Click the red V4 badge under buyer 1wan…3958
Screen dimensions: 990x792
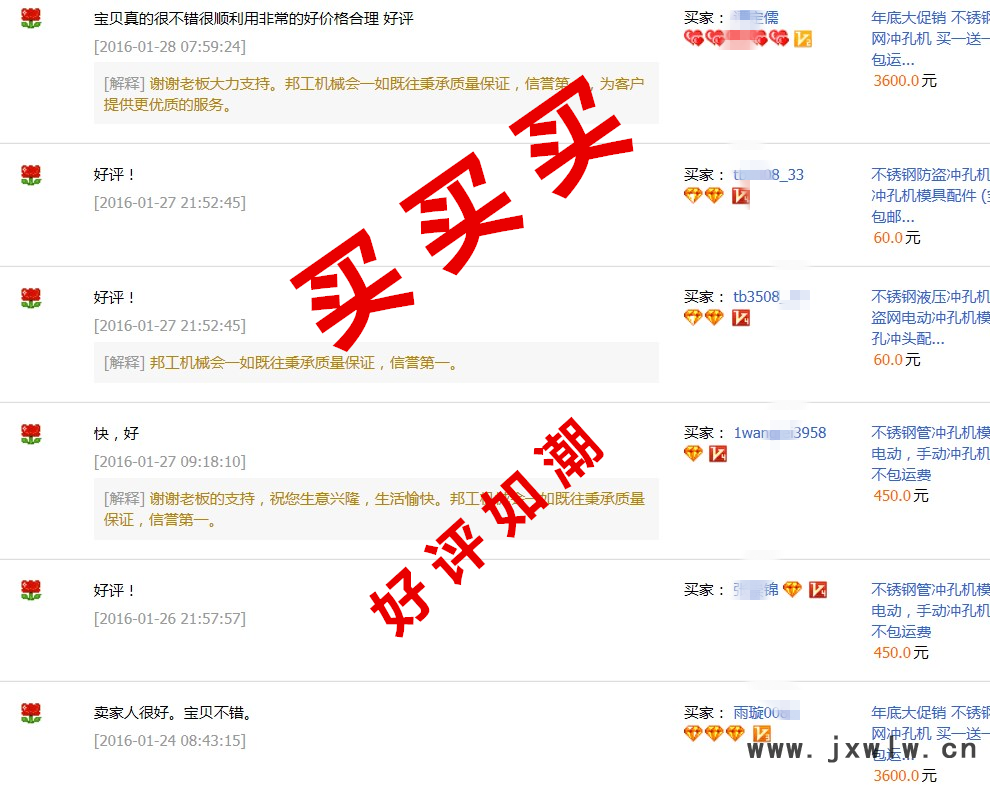pyautogui.click(x=718, y=453)
